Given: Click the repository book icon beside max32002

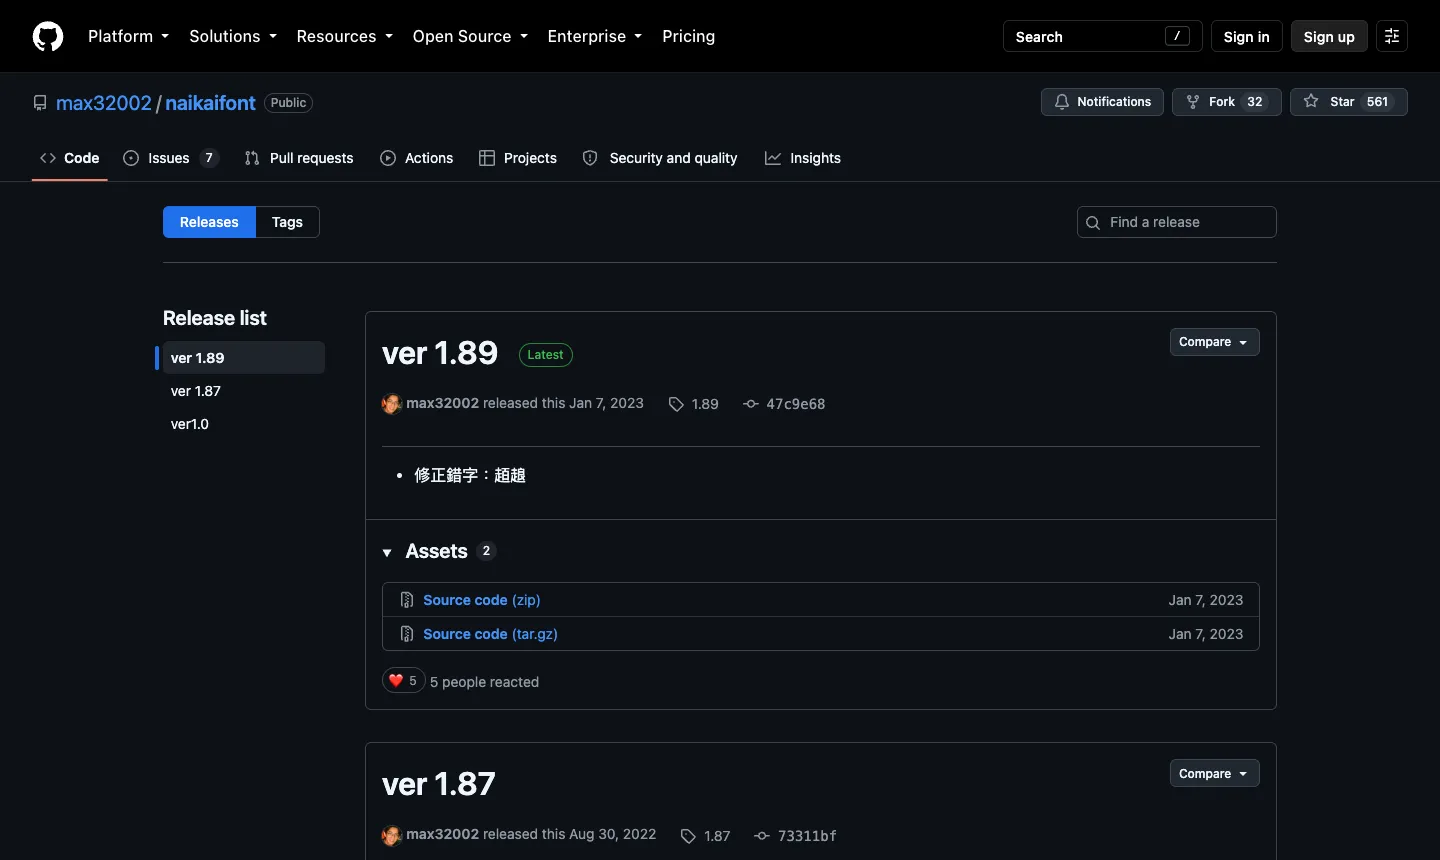Looking at the screenshot, I should (x=40, y=103).
